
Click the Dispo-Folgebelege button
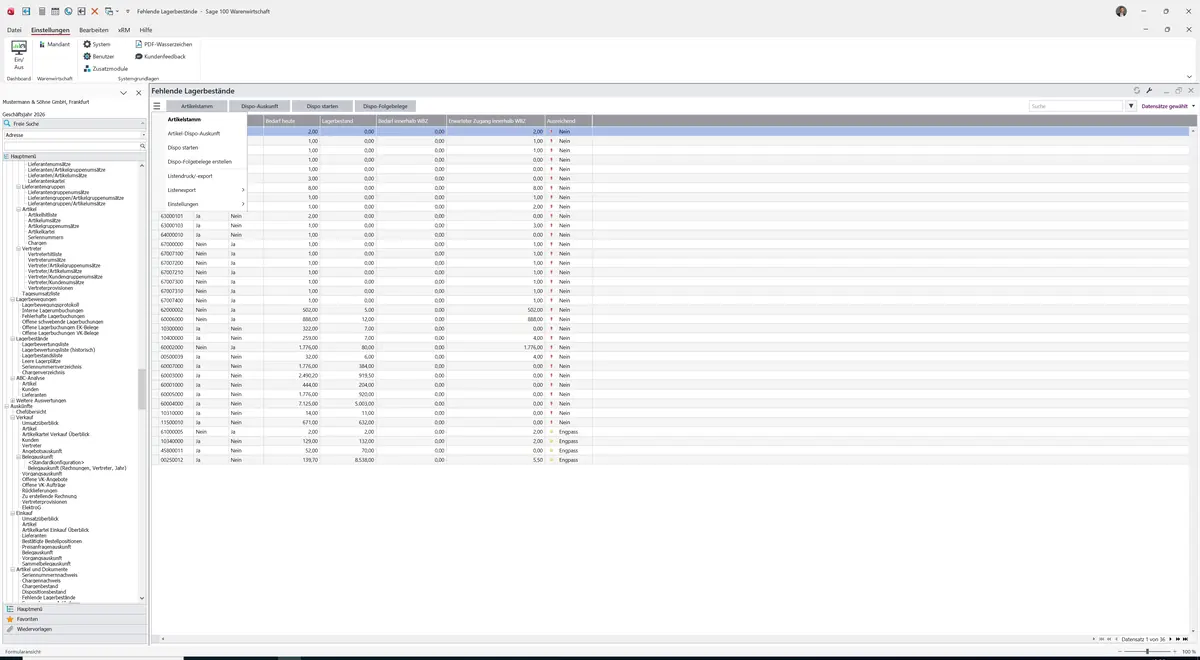coord(385,106)
